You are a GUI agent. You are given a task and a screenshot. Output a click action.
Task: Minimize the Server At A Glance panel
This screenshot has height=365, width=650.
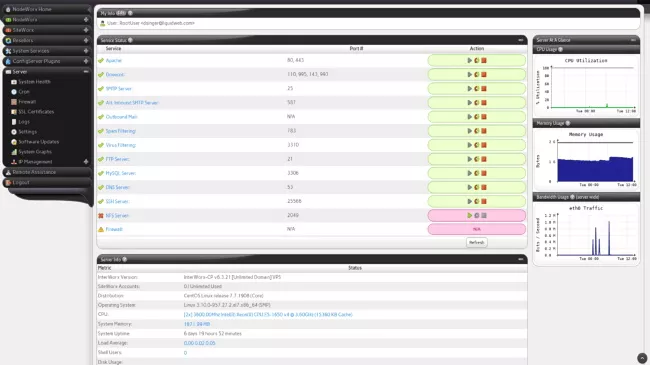[x=633, y=40]
